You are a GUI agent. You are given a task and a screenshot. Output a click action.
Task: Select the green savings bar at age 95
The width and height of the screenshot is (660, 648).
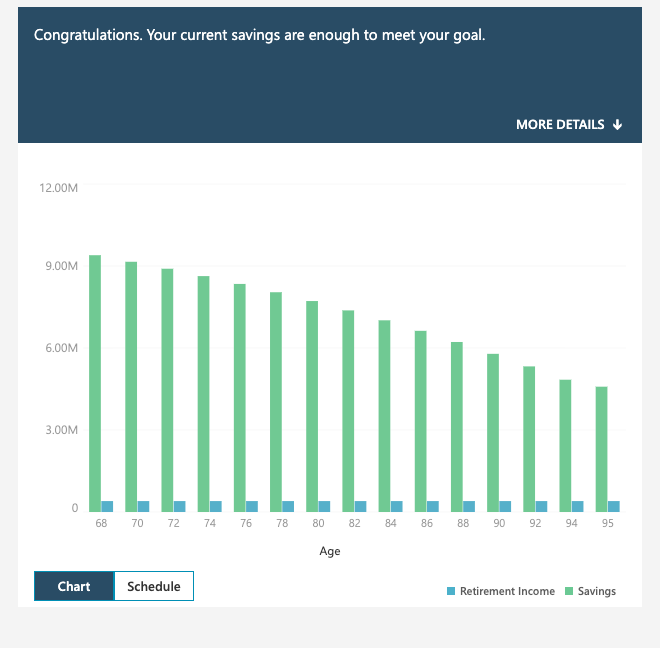(601, 448)
